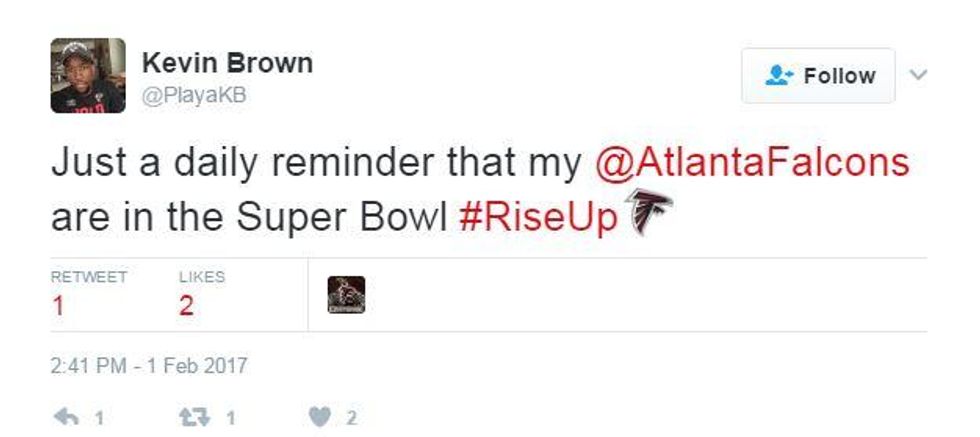Open the #RiseUp hashtag
This screenshot has height=437, width=980.
click(538, 217)
